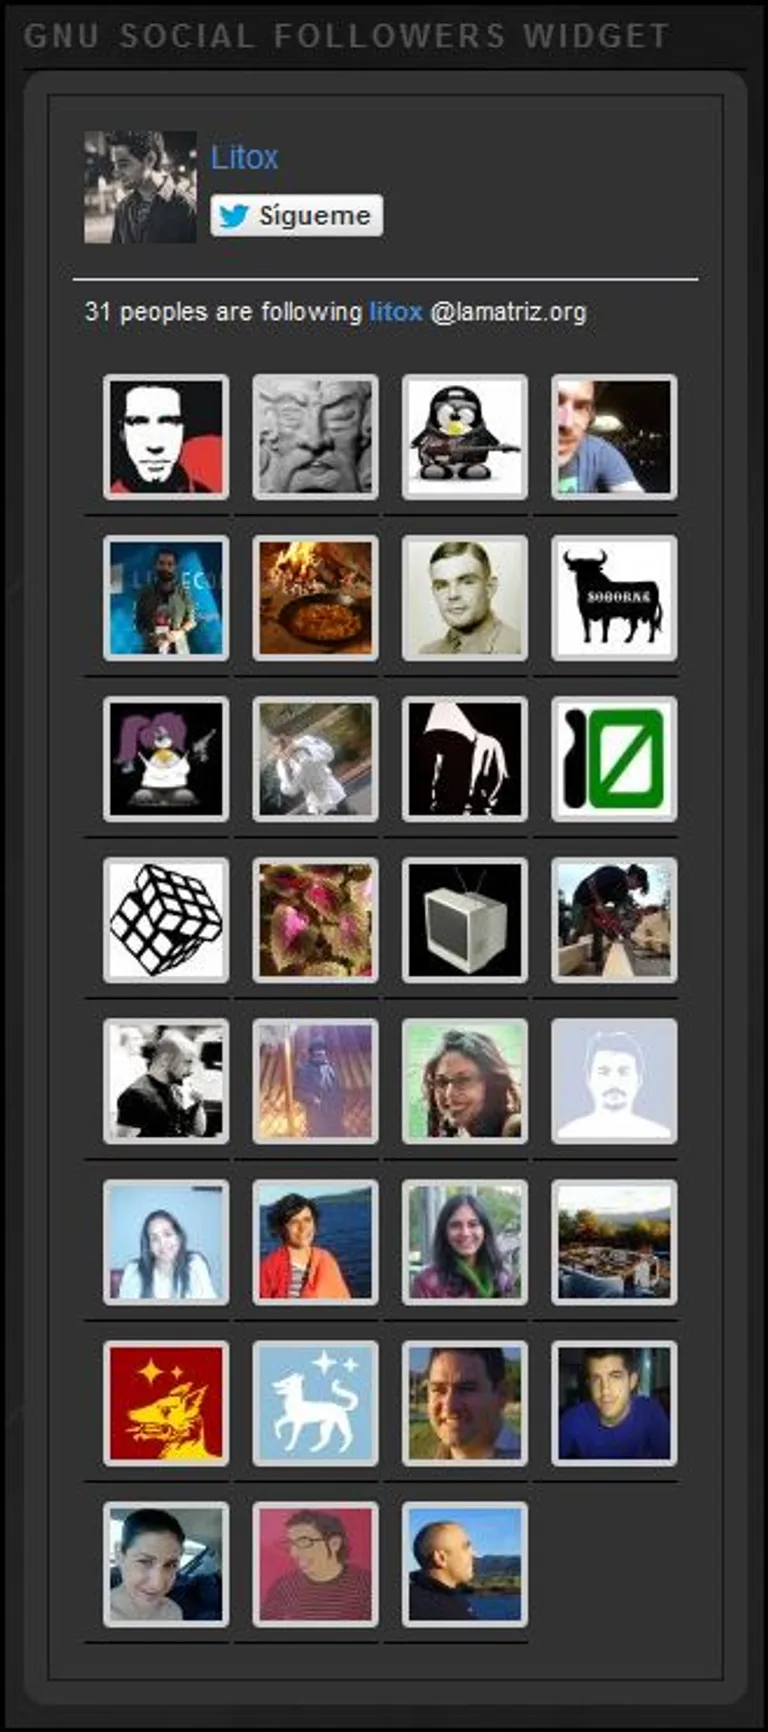Select the default grey placeholder avatar with mustache

pyautogui.click(x=614, y=1081)
